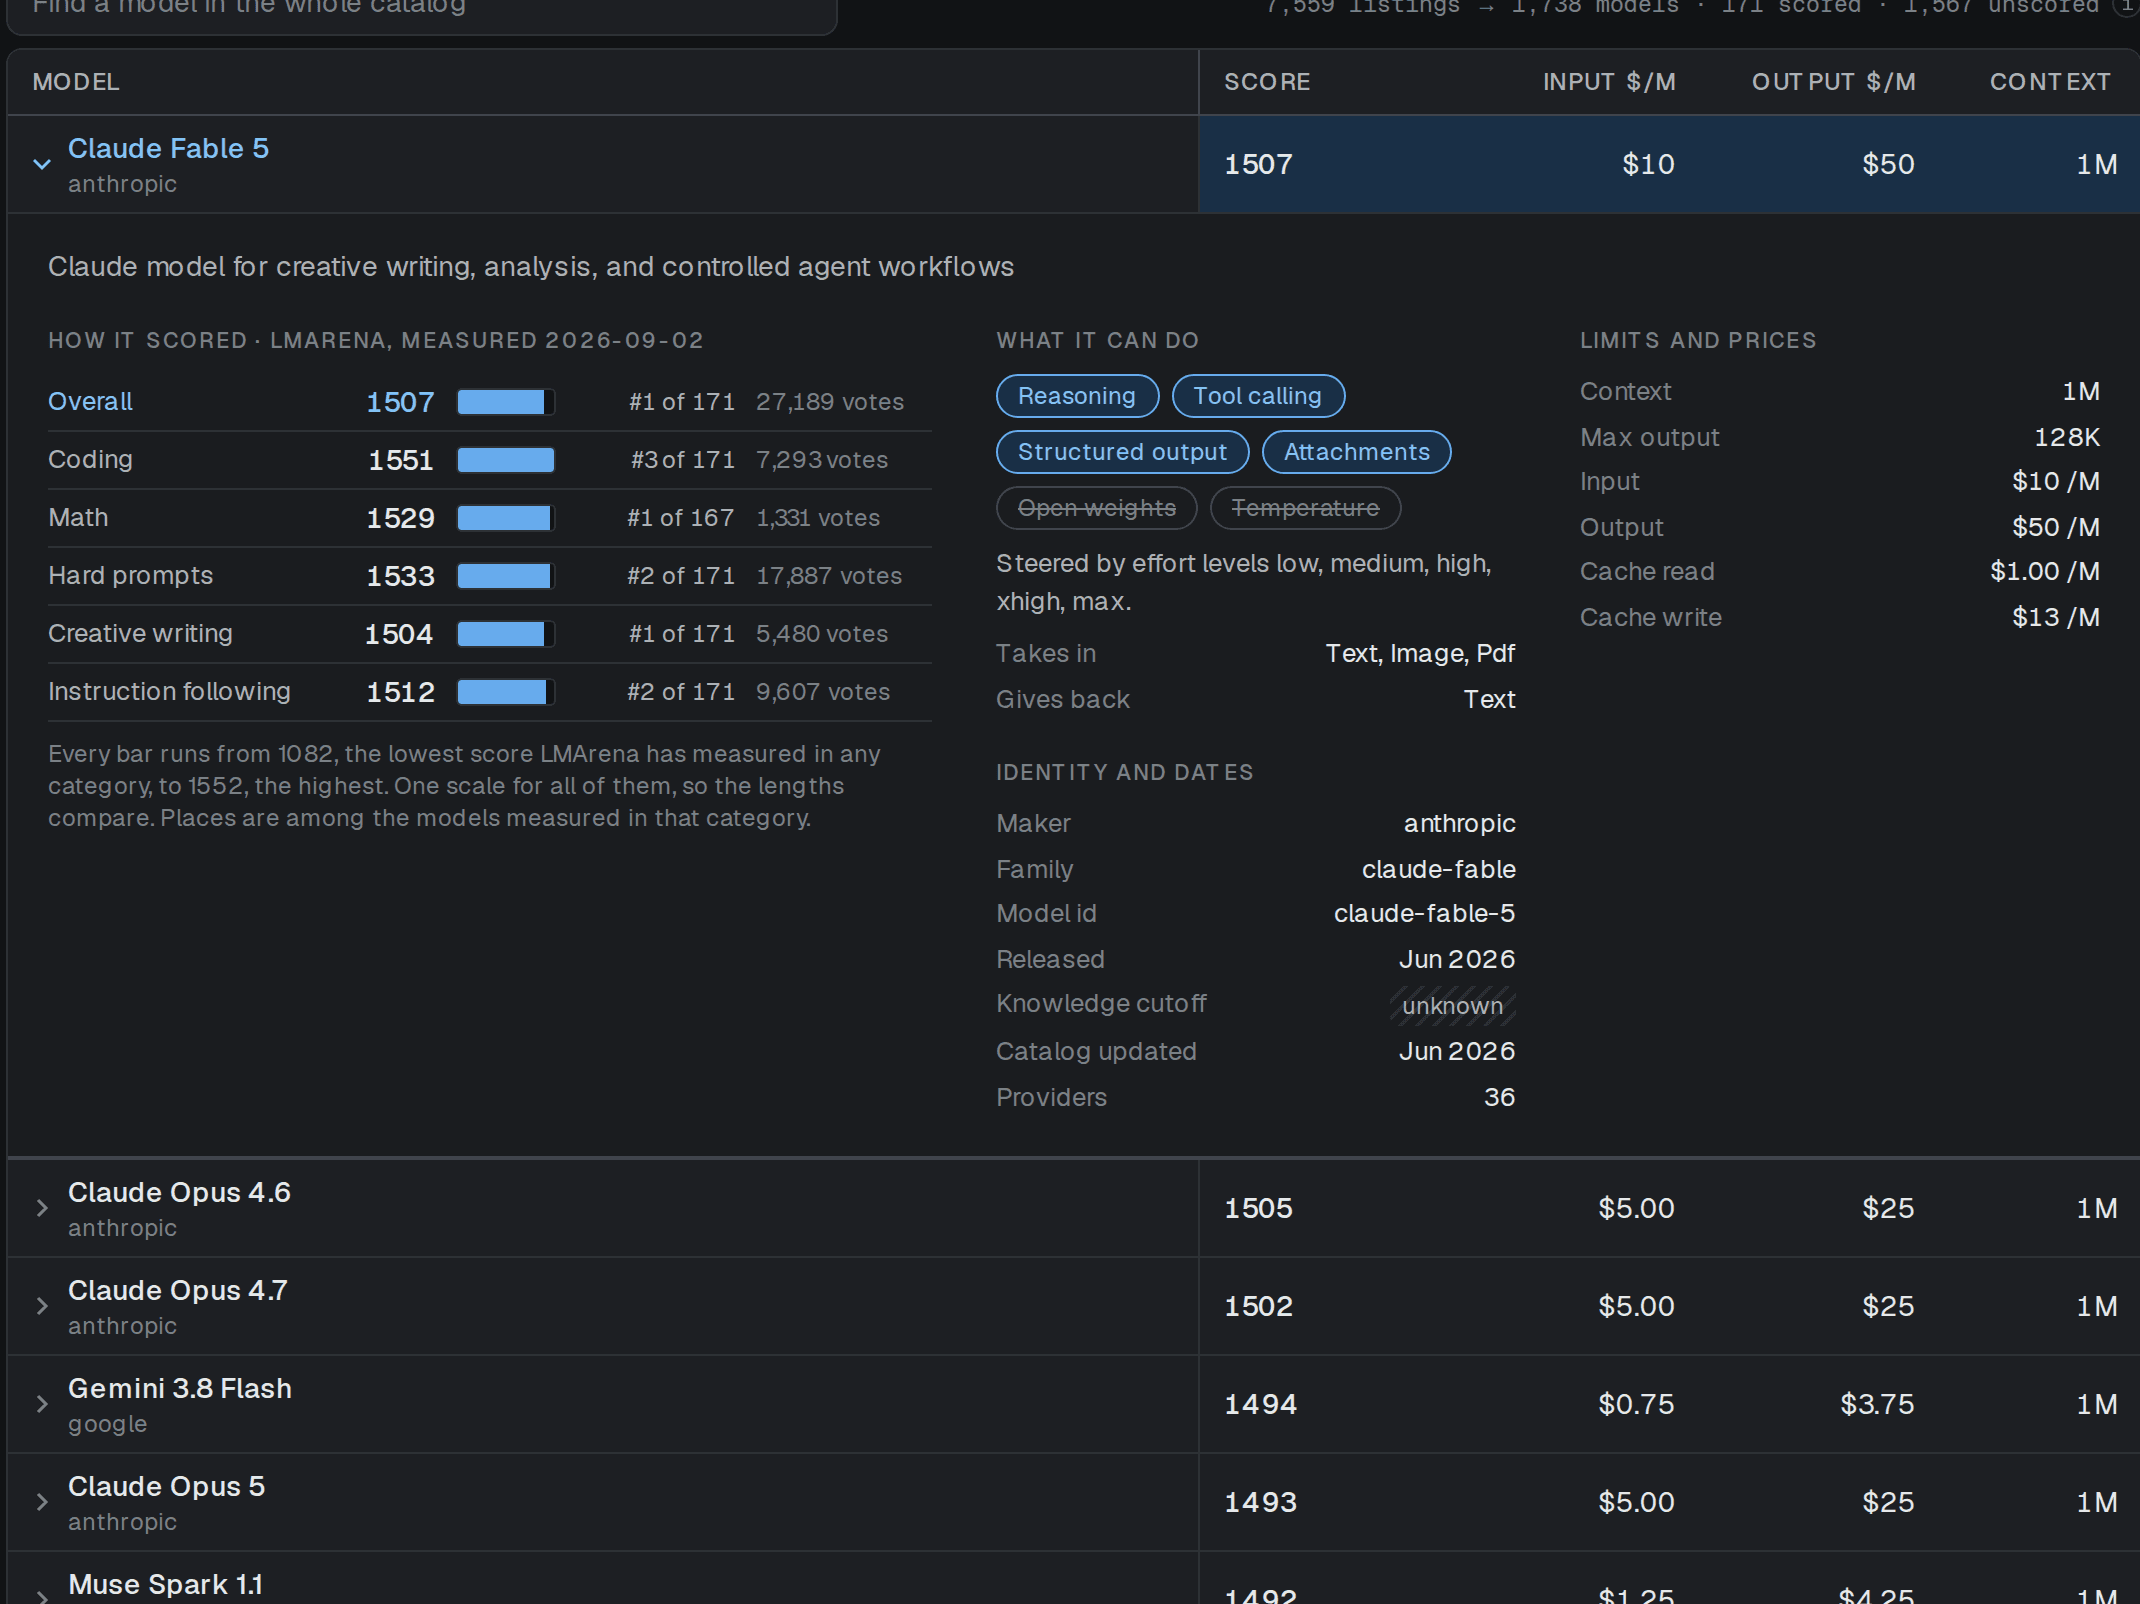This screenshot has width=2140, height=1604.
Task: Click the Gemini 3.8 Flash output price $3.75
Action: pos(1877,1404)
